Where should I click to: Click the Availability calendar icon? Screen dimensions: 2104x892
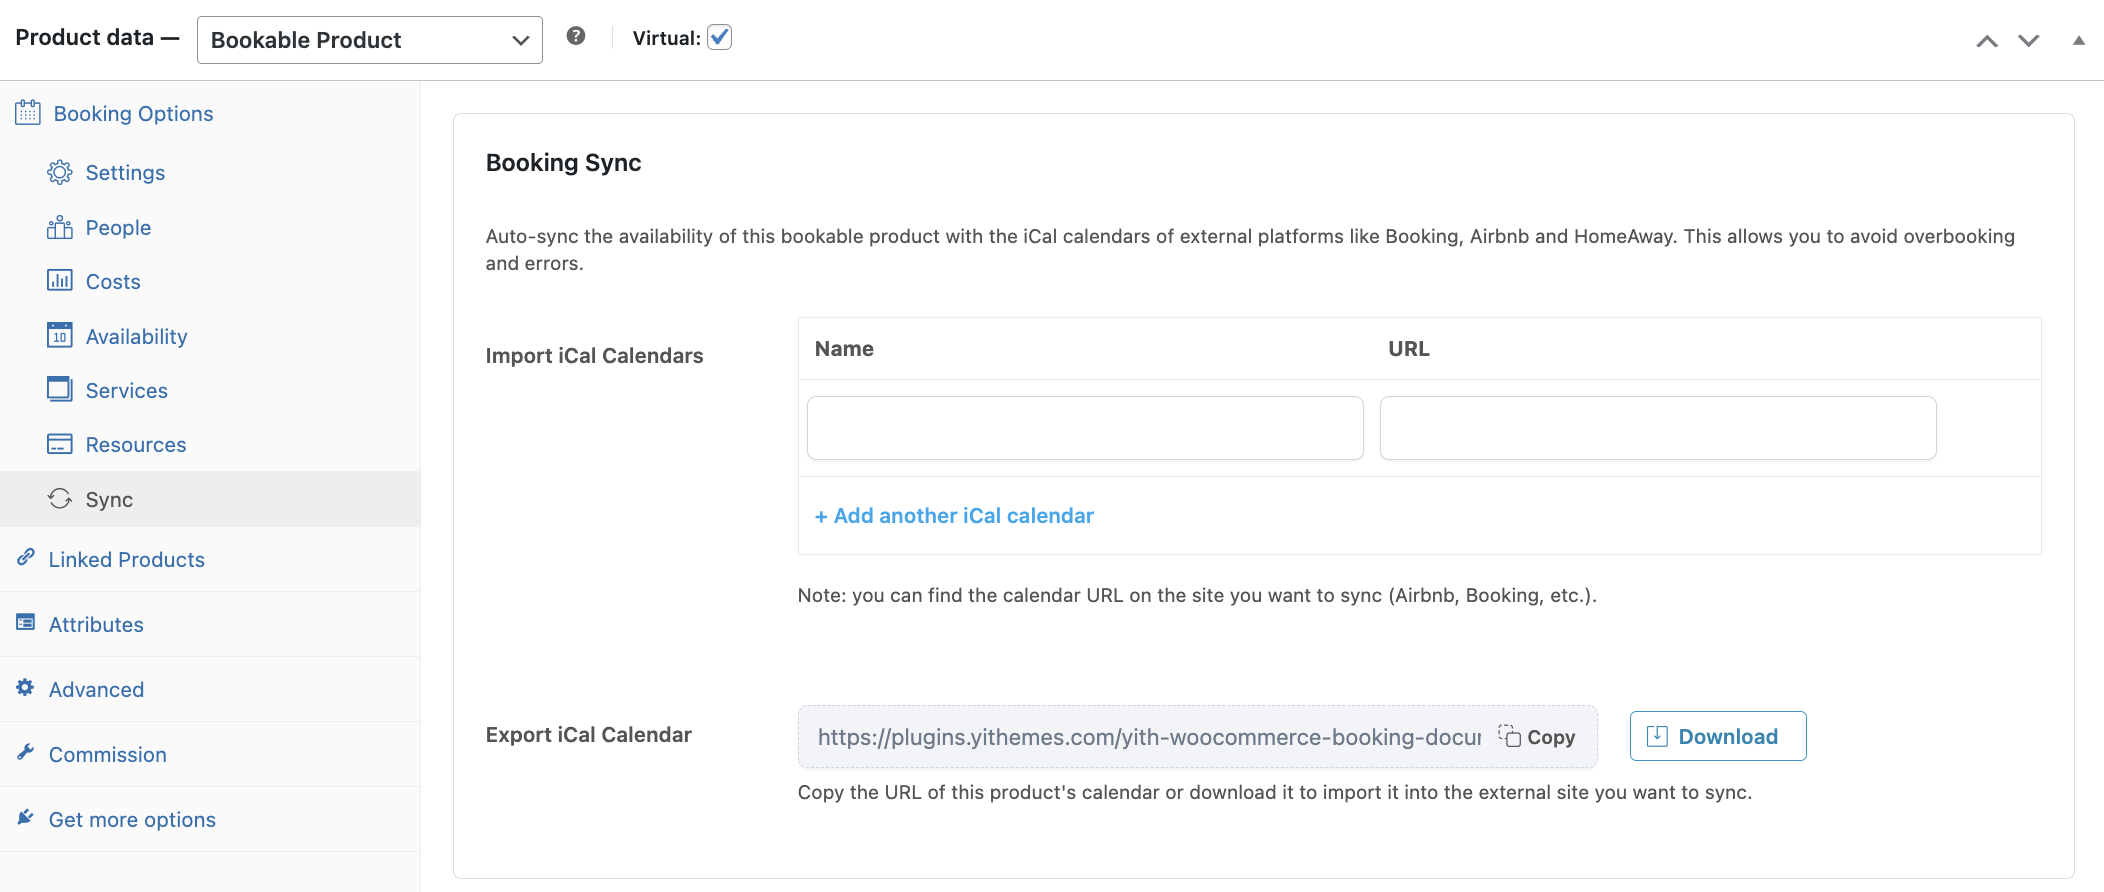(60, 335)
